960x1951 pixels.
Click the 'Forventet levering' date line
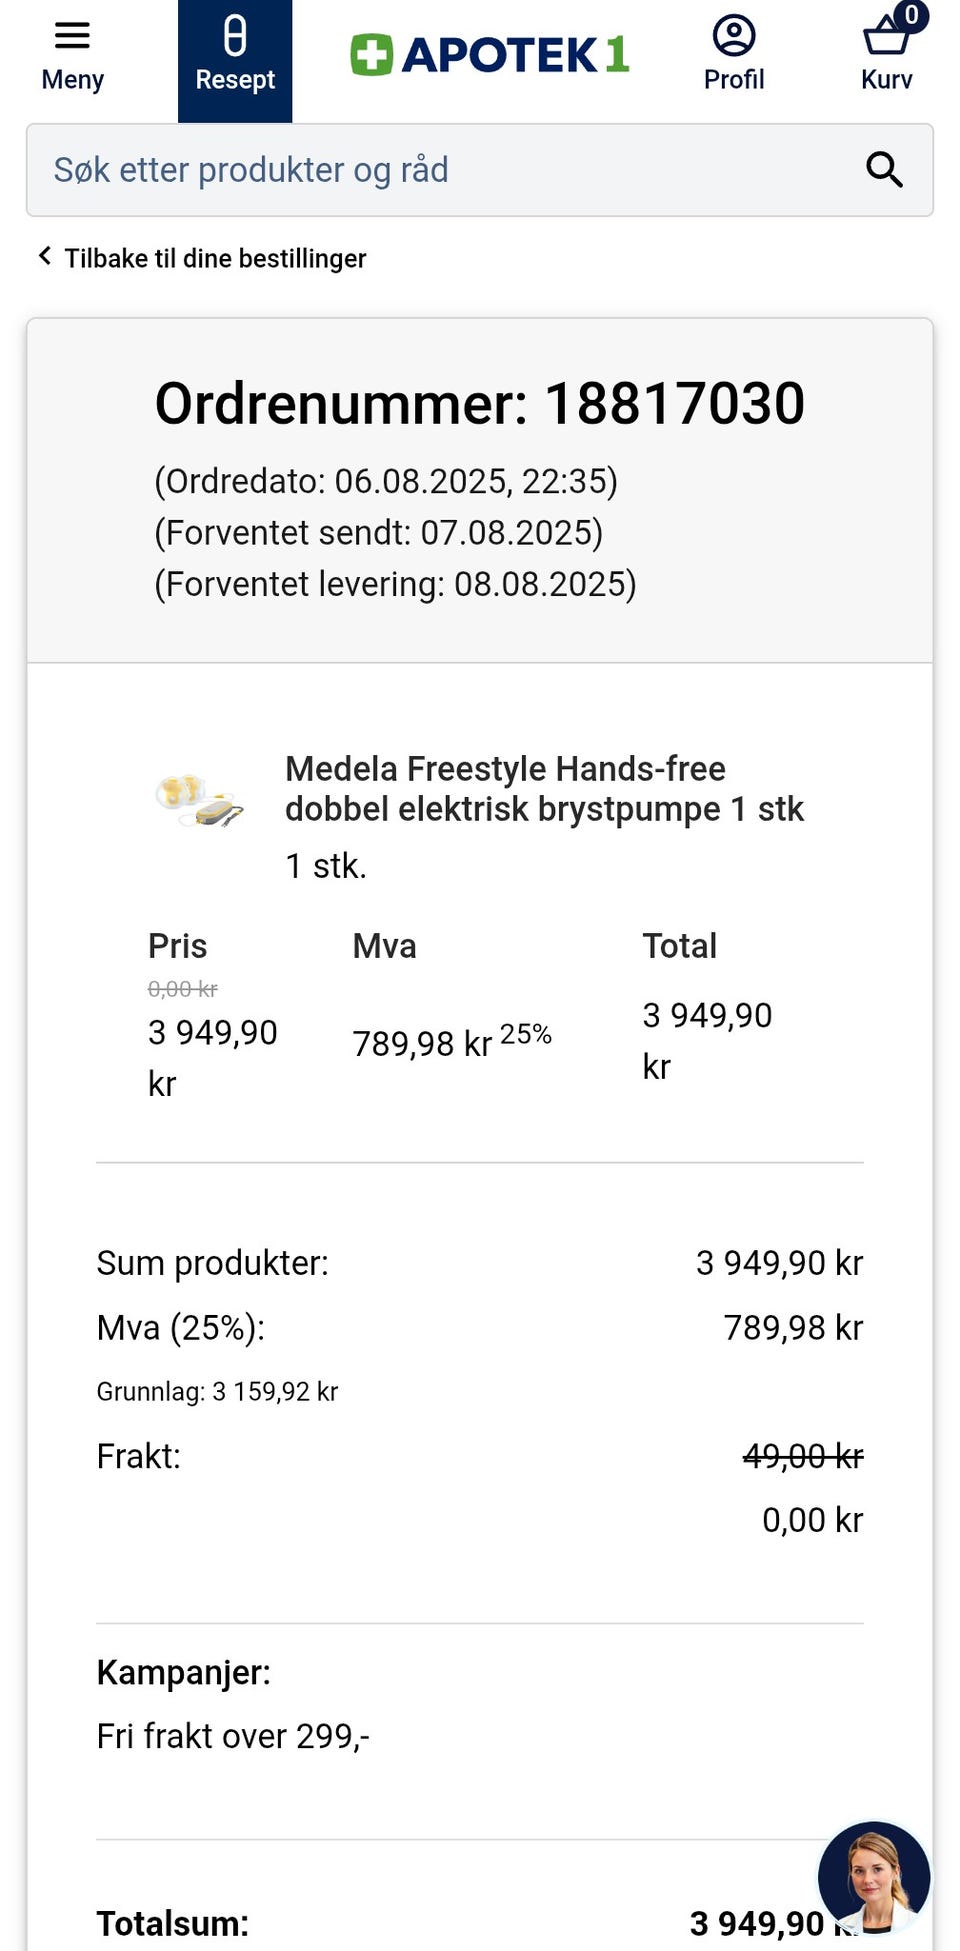tap(395, 584)
